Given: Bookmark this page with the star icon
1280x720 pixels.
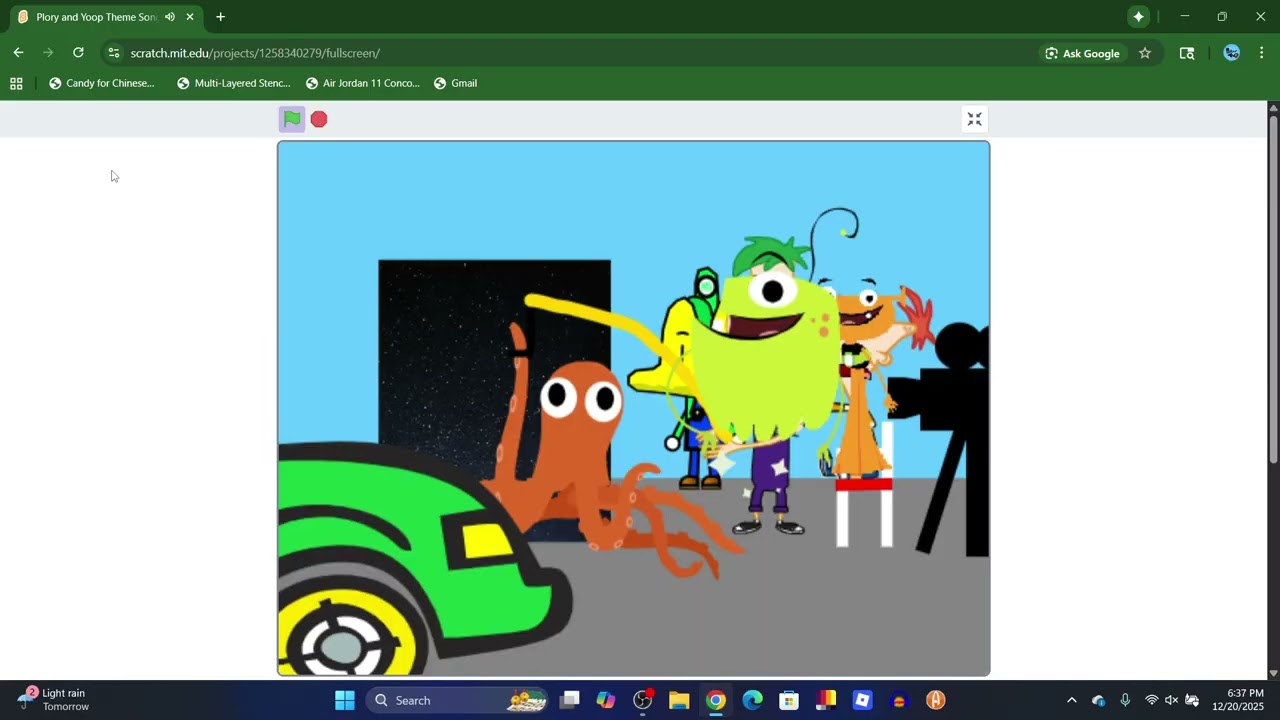Looking at the screenshot, I should coord(1145,53).
